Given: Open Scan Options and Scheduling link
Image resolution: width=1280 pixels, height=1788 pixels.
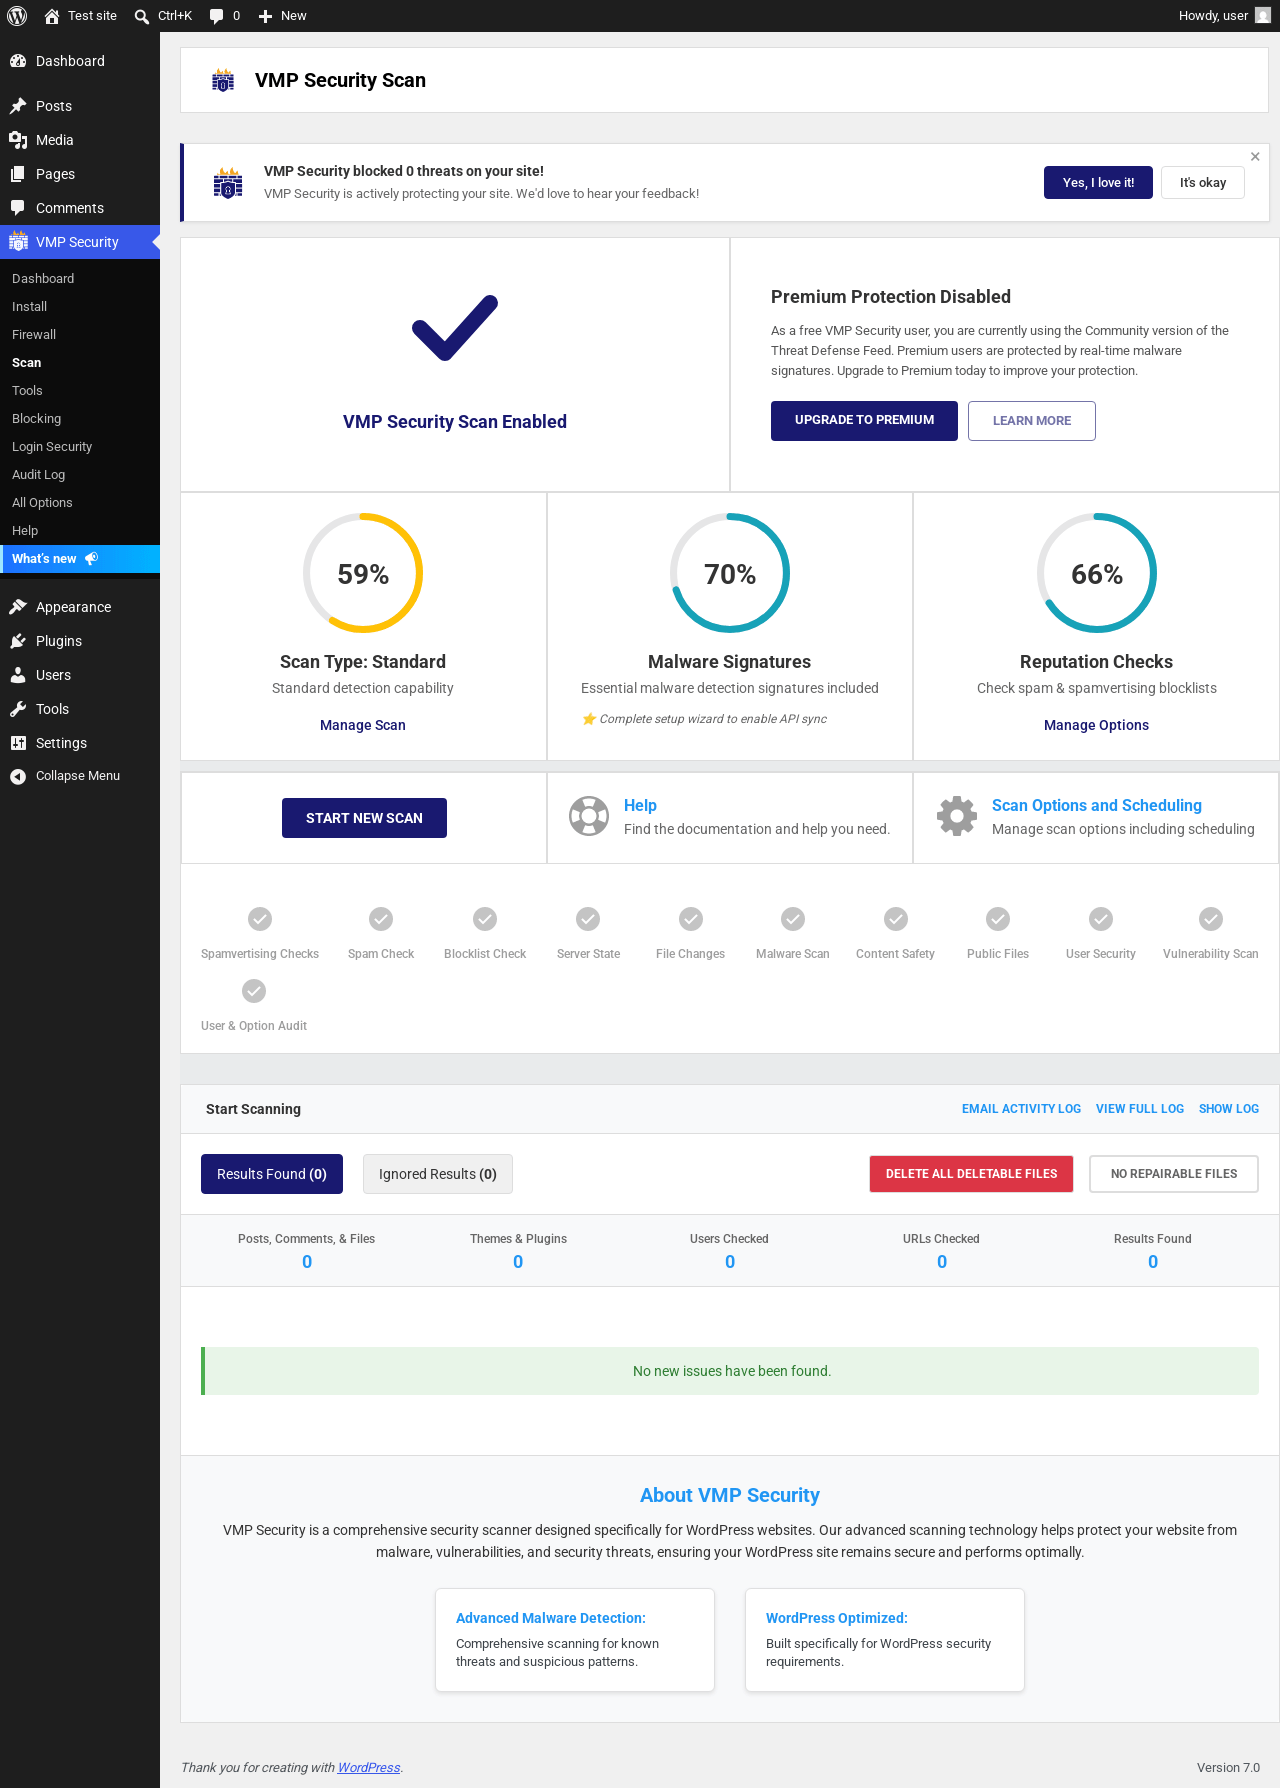Looking at the screenshot, I should point(1097,806).
